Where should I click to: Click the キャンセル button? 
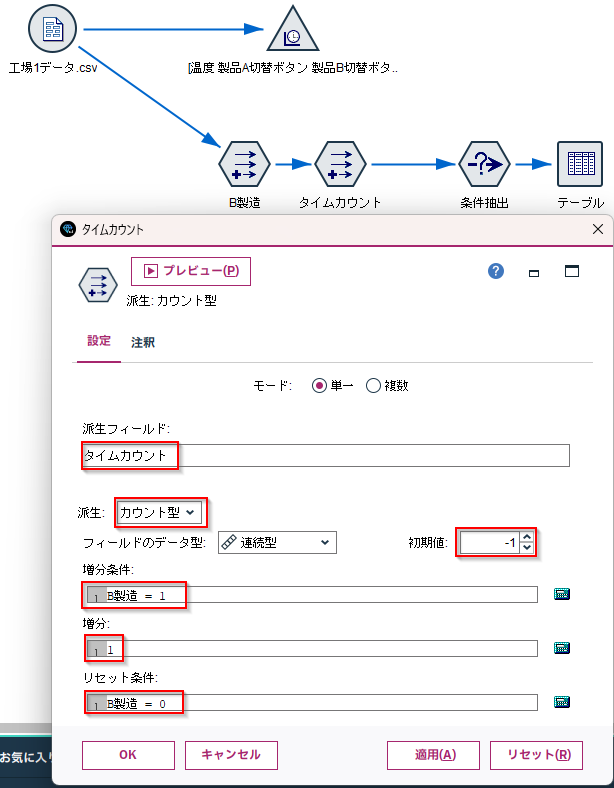click(231, 755)
